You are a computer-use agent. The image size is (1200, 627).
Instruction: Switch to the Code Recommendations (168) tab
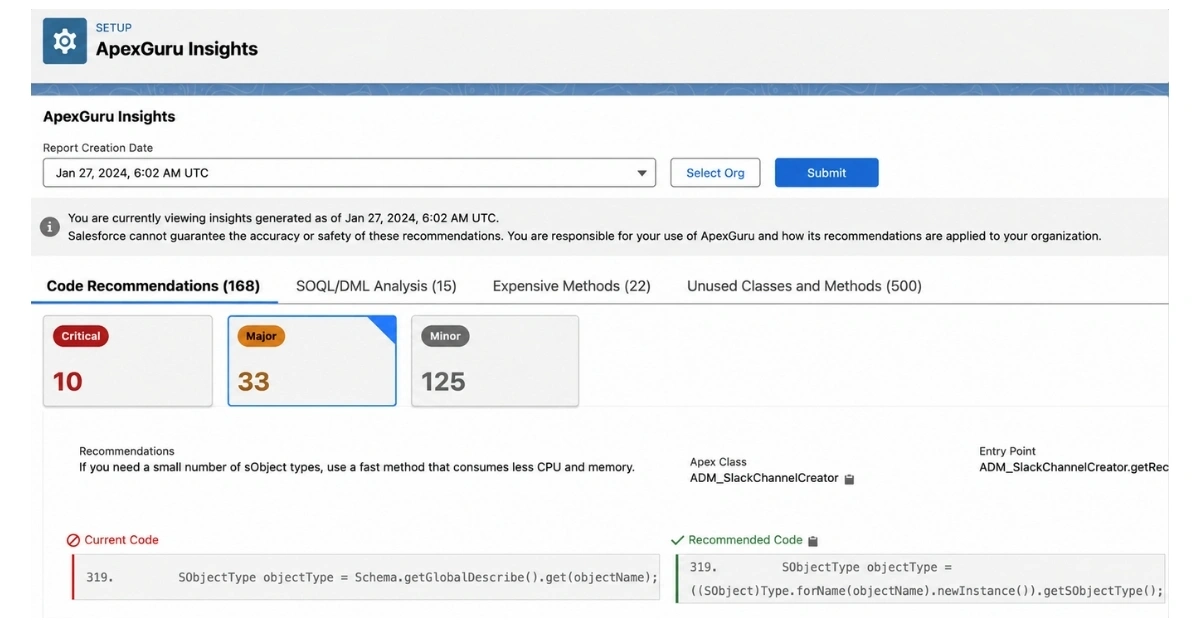153,286
